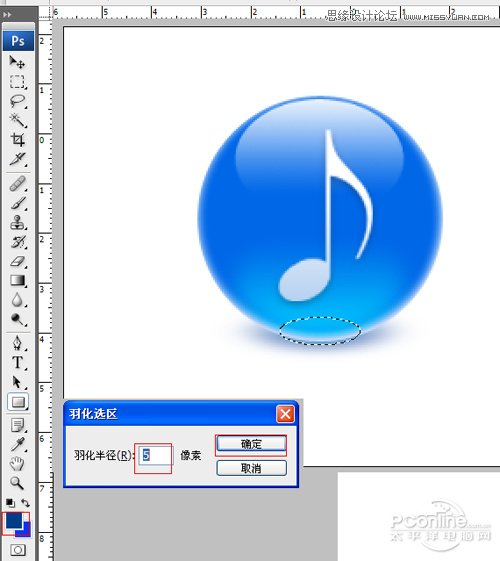The height and width of the screenshot is (561, 500).
Task: Open the foreground color picker
Action: point(13,521)
